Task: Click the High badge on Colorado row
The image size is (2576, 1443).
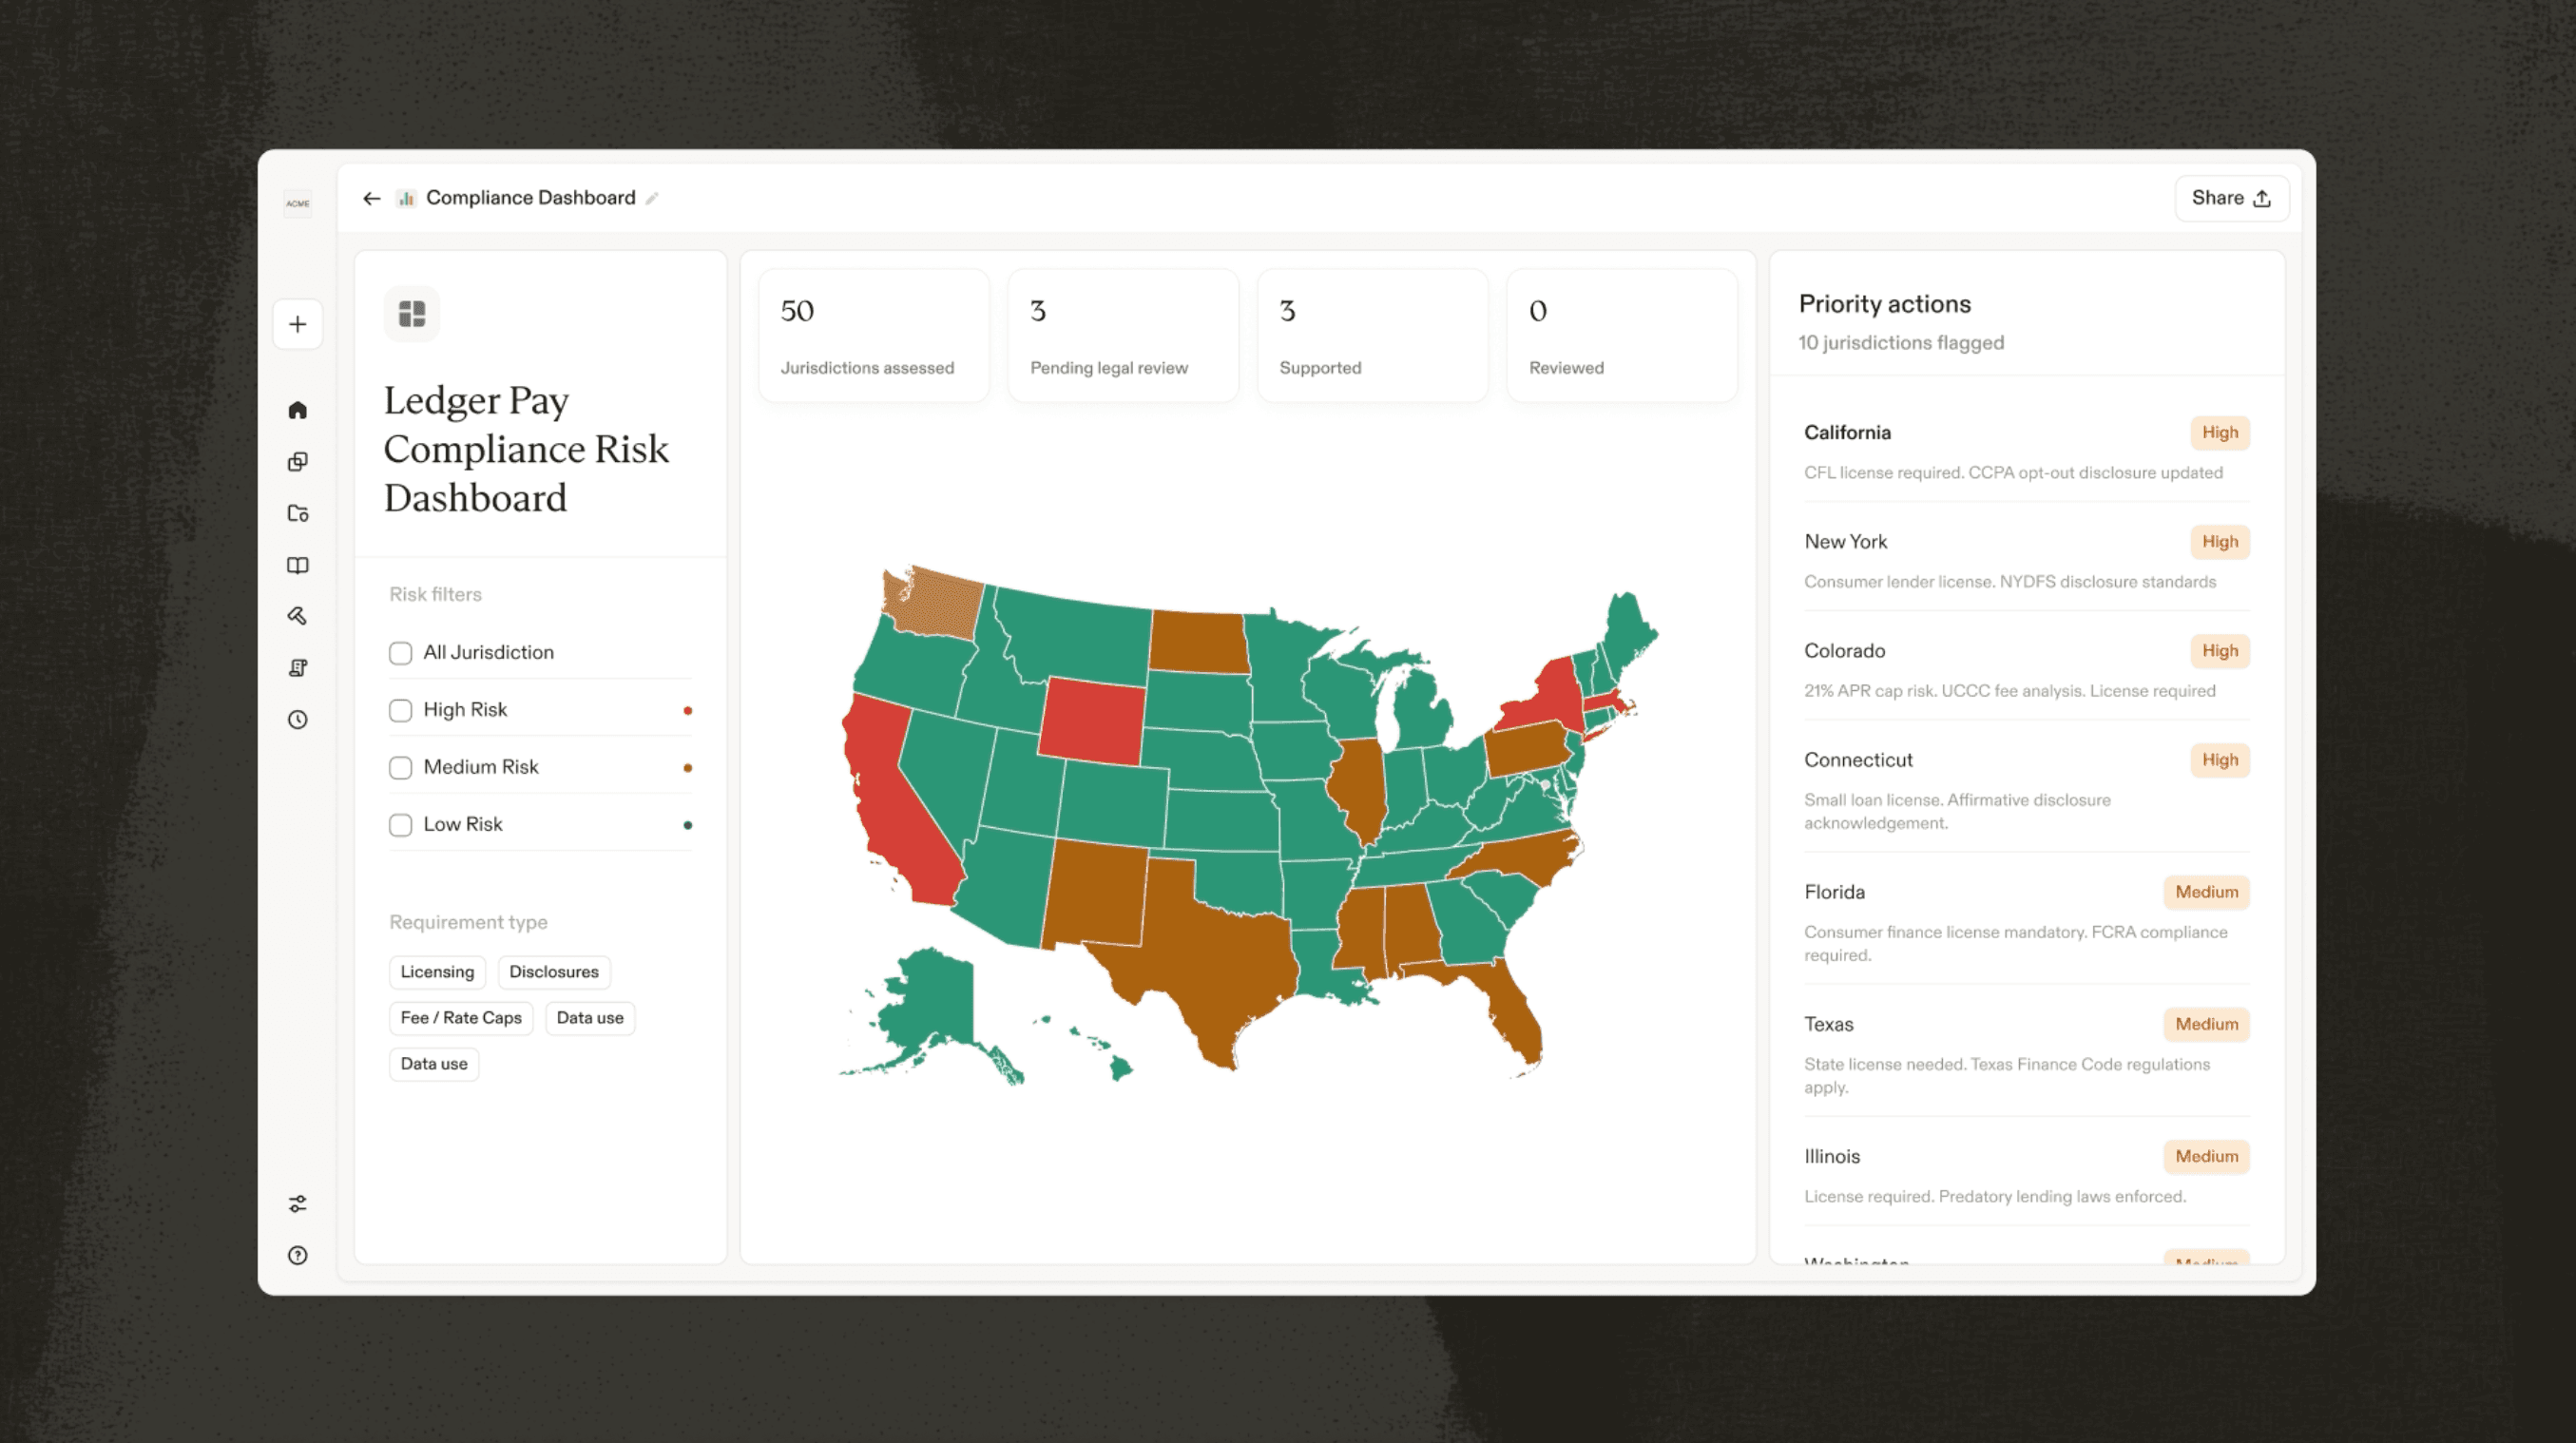Action: click(x=2219, y=651)
